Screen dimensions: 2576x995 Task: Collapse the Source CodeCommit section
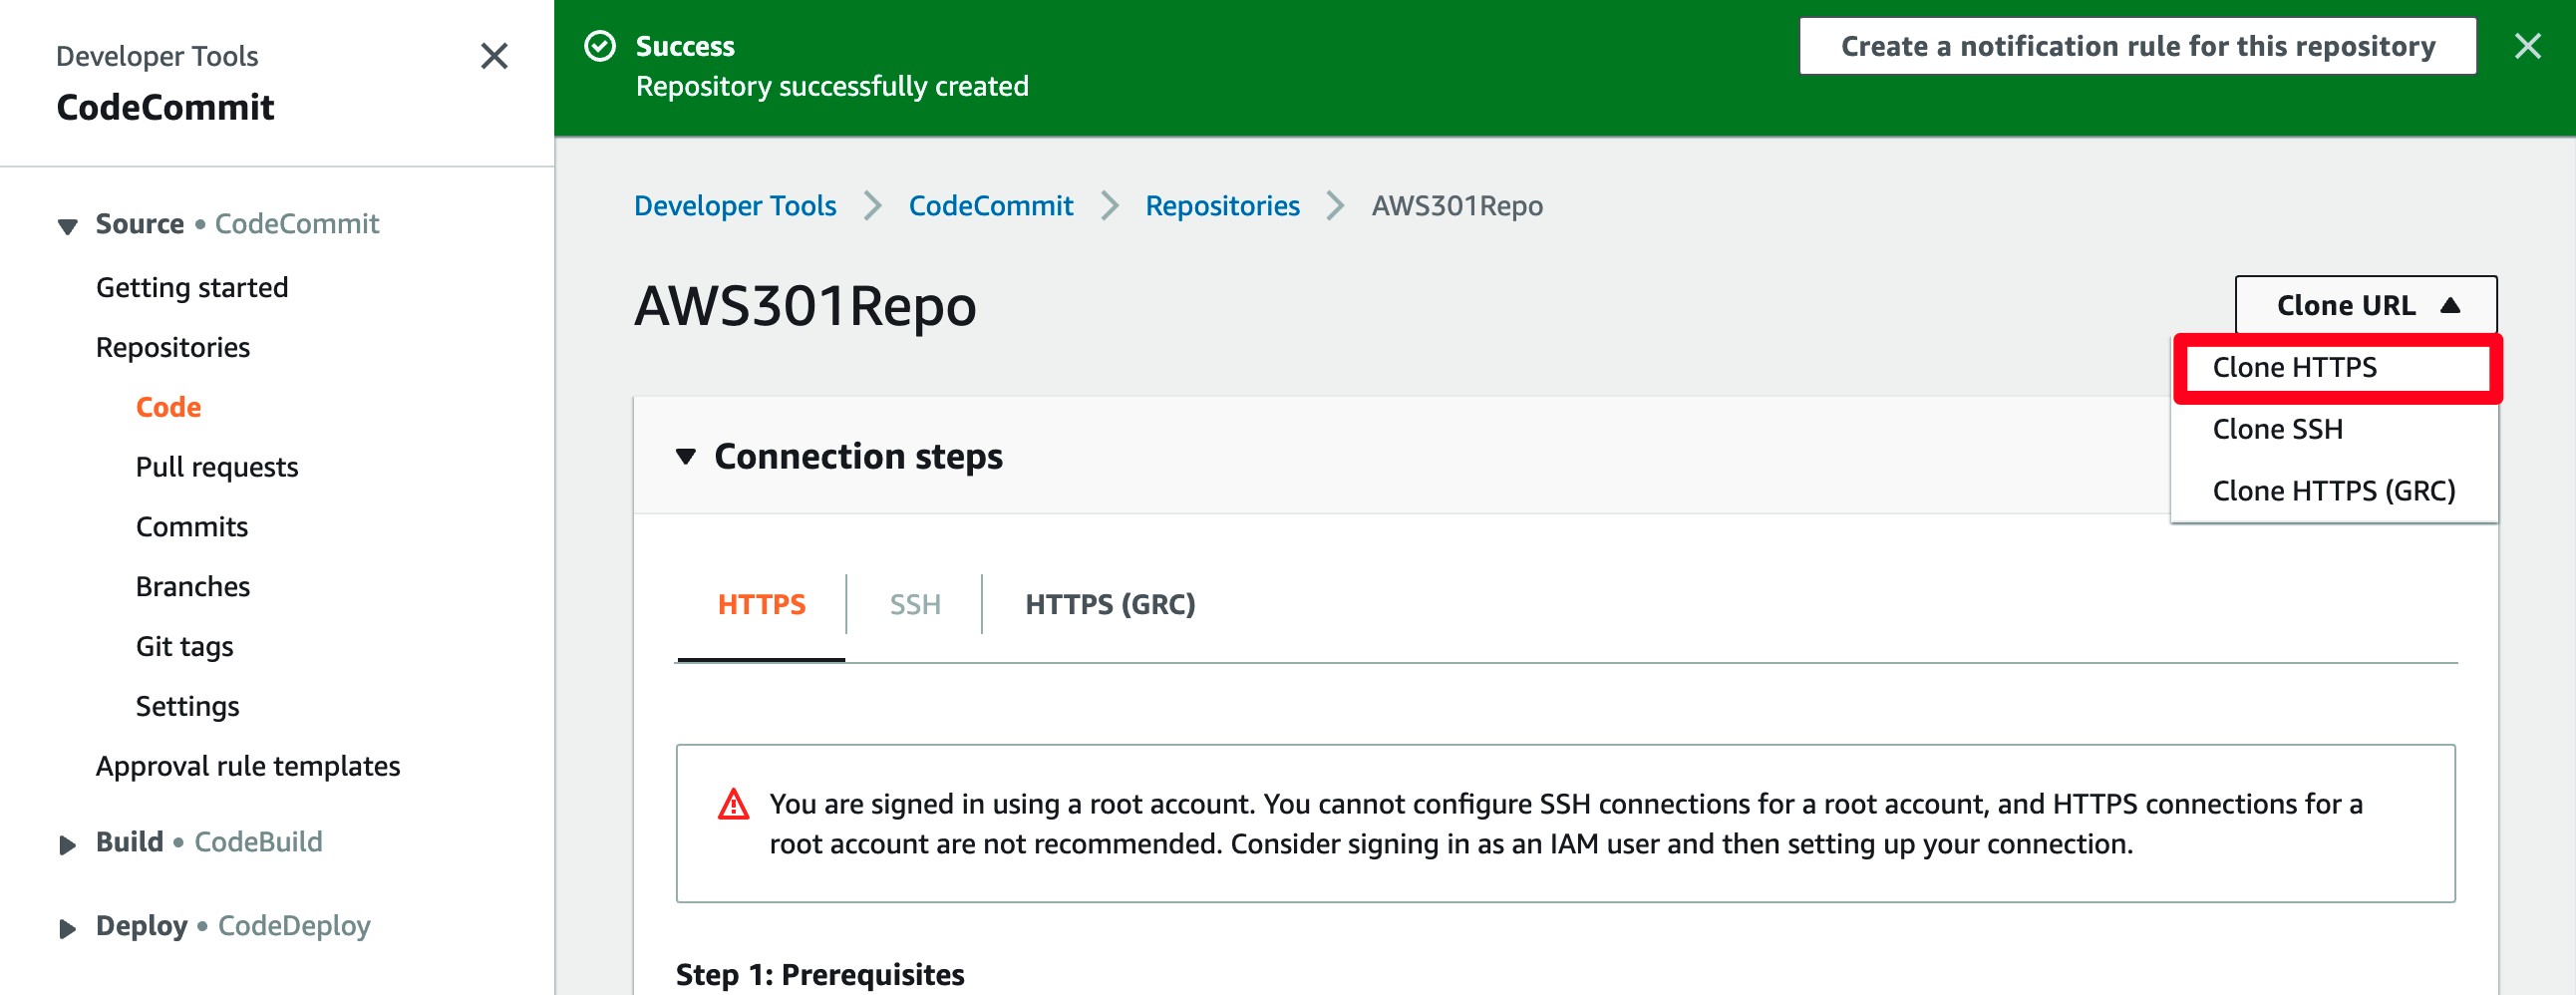(x=67, y=225)
